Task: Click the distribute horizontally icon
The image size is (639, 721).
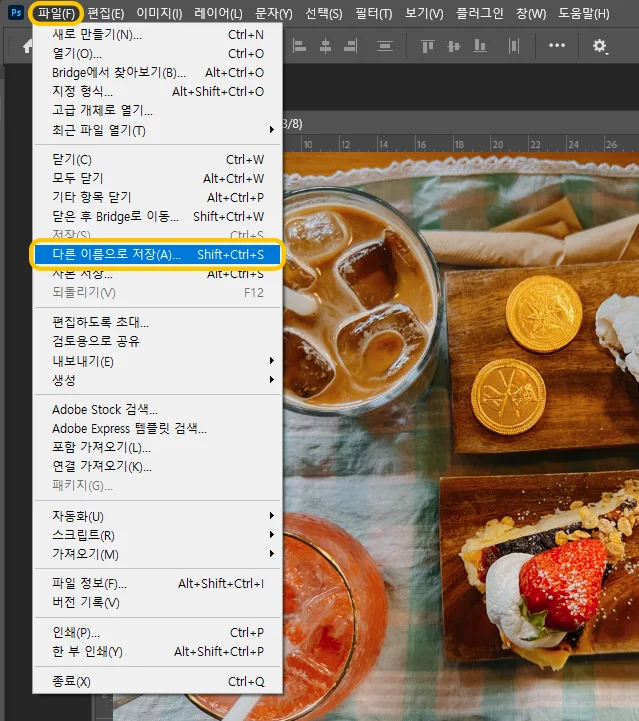Action: tap(514, 46)
